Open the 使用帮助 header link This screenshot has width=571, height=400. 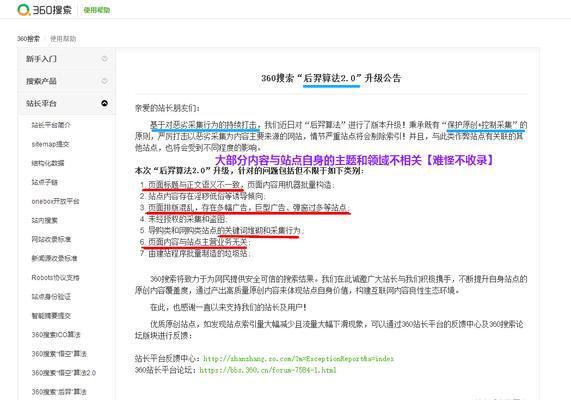click(97, 10)
